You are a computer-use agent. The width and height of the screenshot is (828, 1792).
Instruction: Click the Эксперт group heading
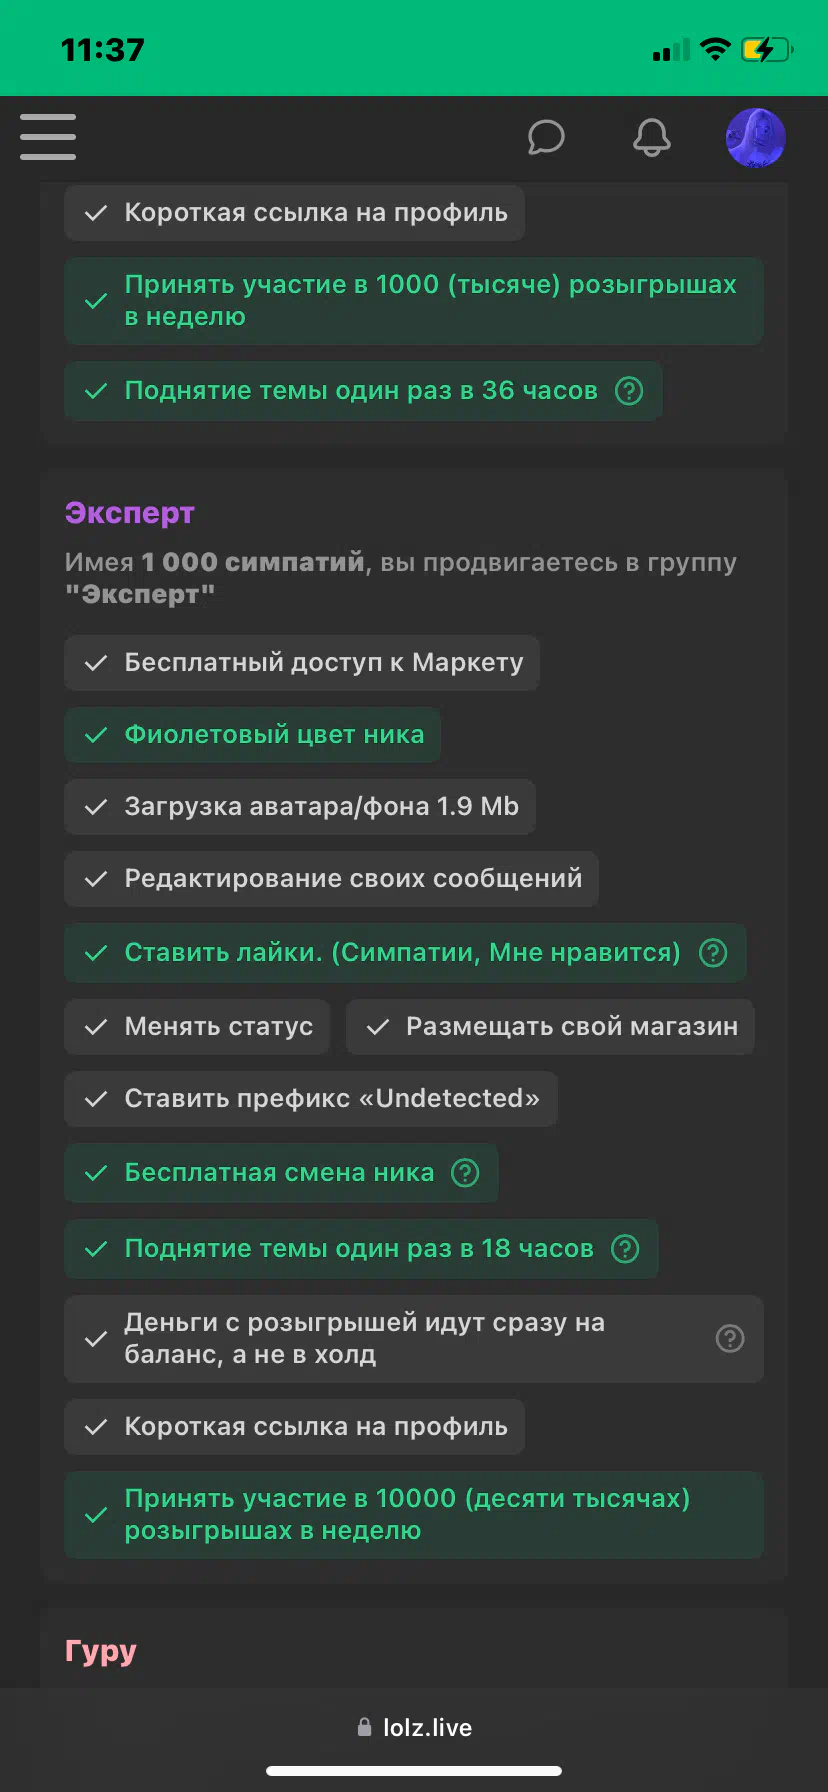coord(130,513)
